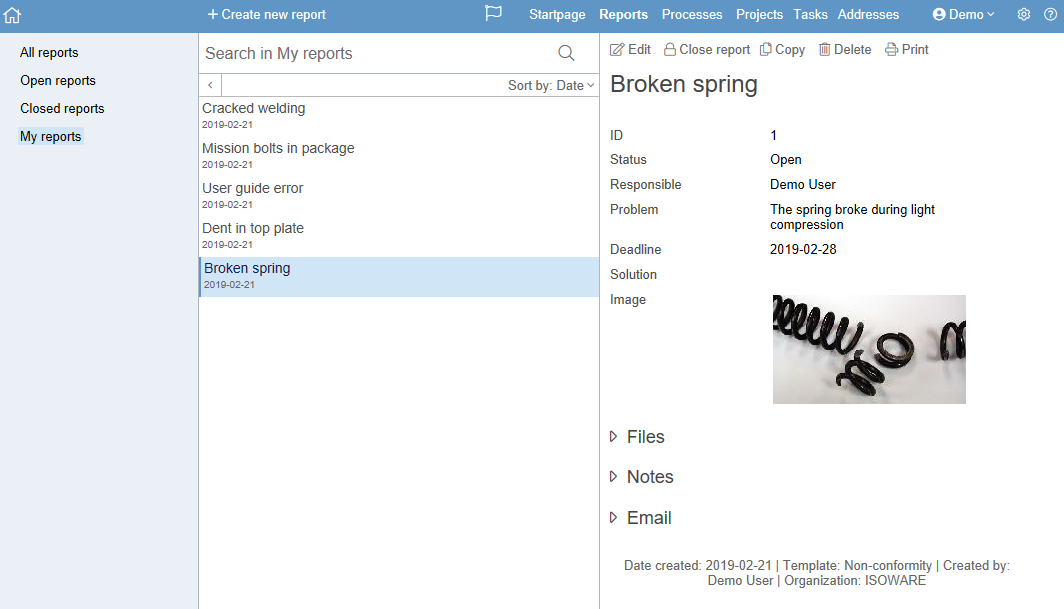Open the Sort by Date dropdown
Image resolution: width=1064 pixels, height=609 pixels.
click(551, 85)
